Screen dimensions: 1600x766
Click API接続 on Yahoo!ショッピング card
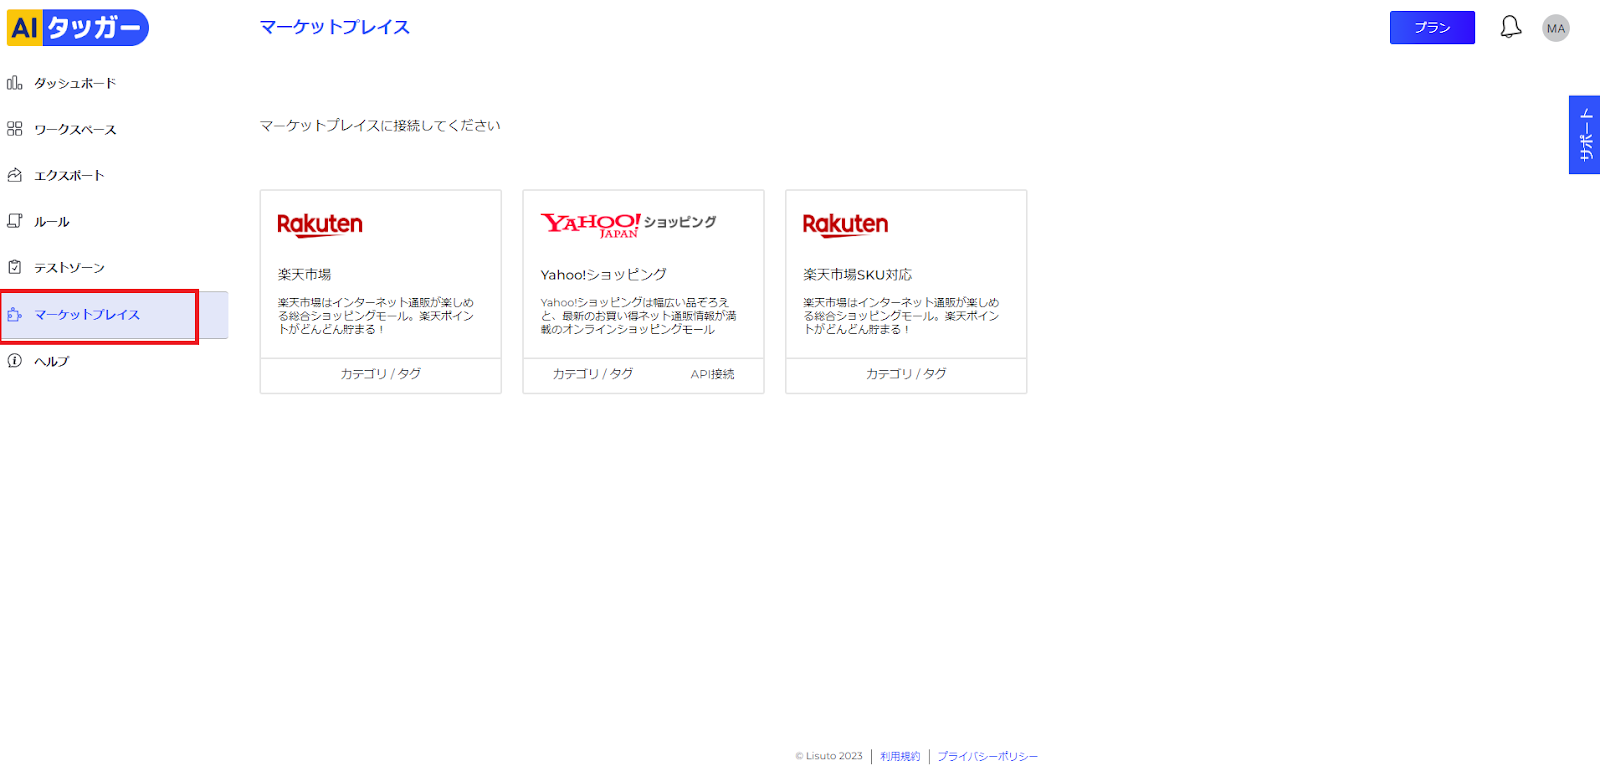712,374
